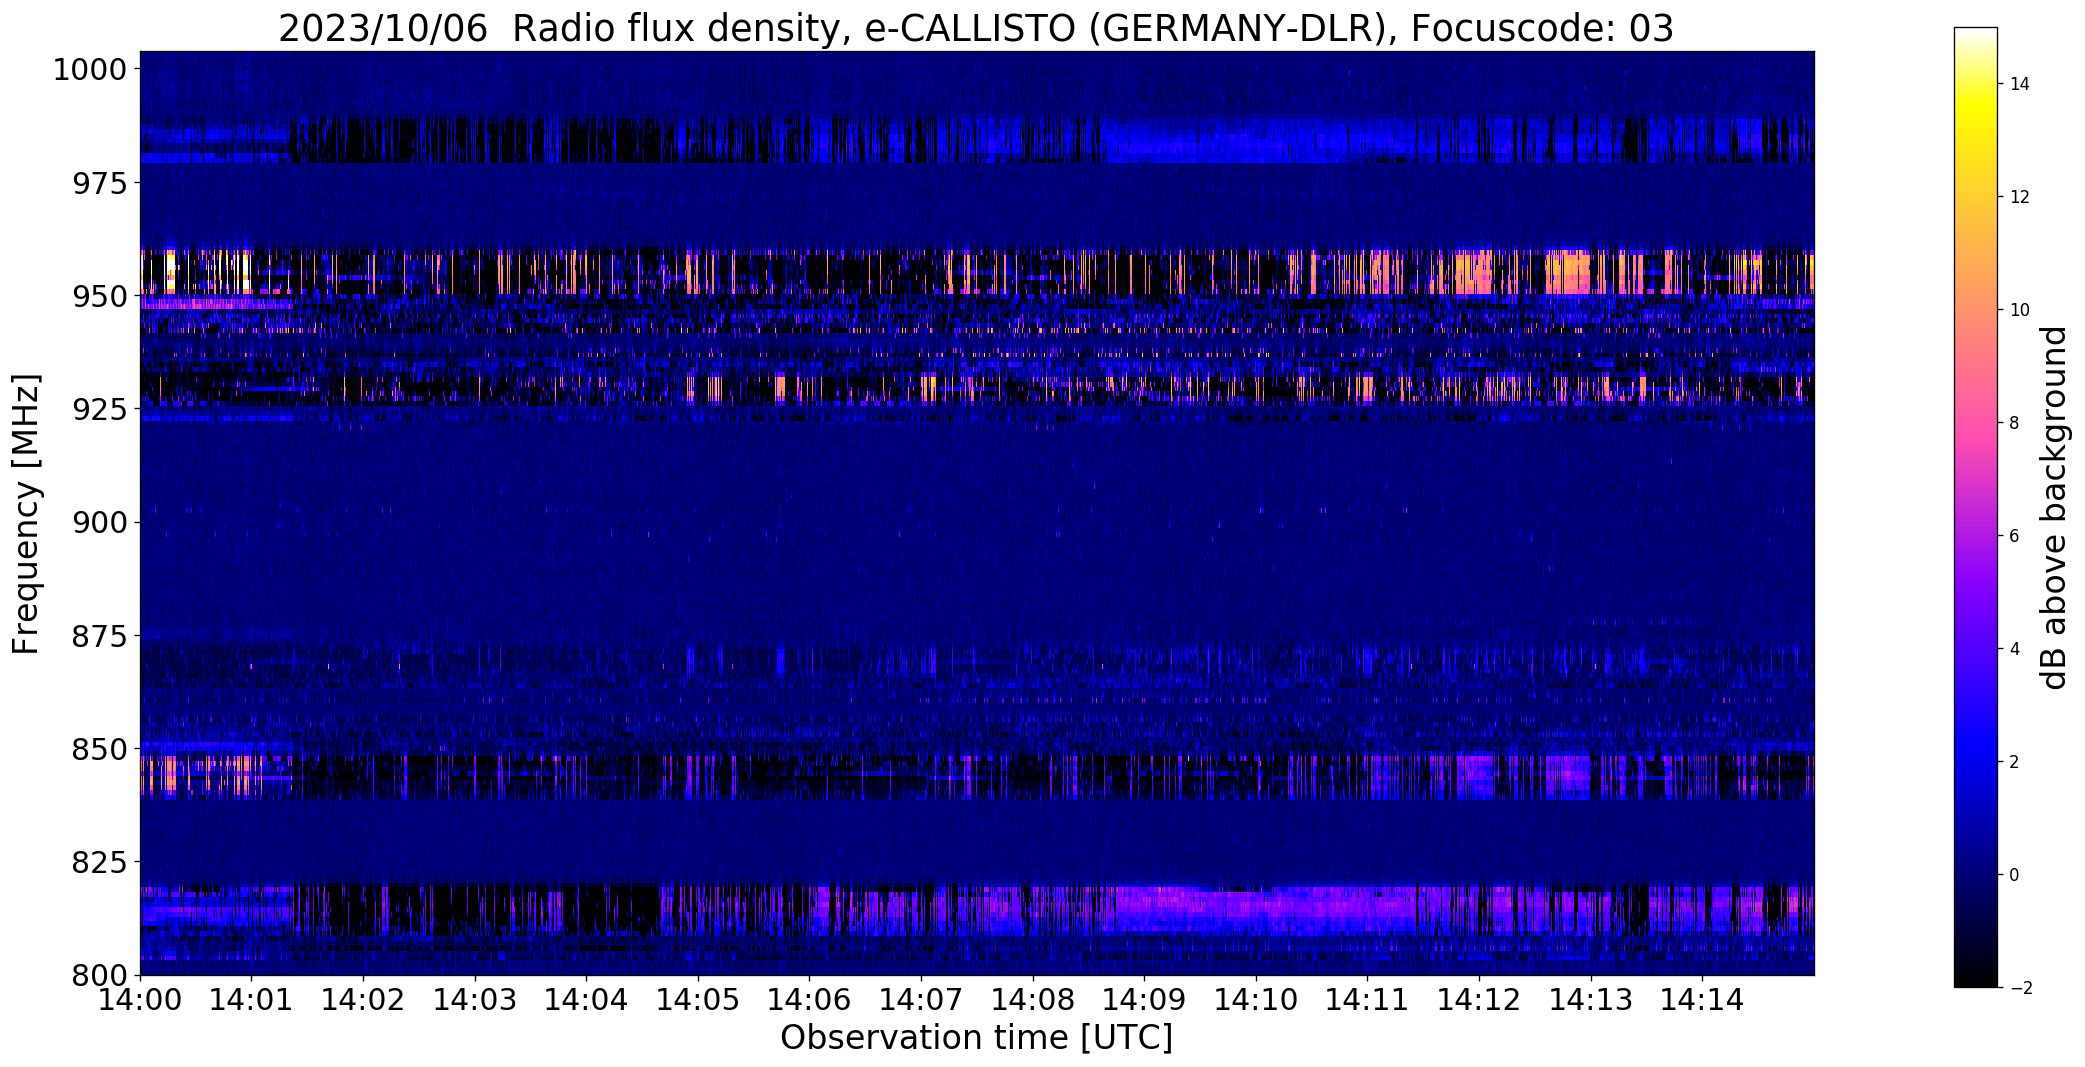Click the colorbar tick label −2
This screenshot has height=1067, width=2085.
click(2019, 988)
